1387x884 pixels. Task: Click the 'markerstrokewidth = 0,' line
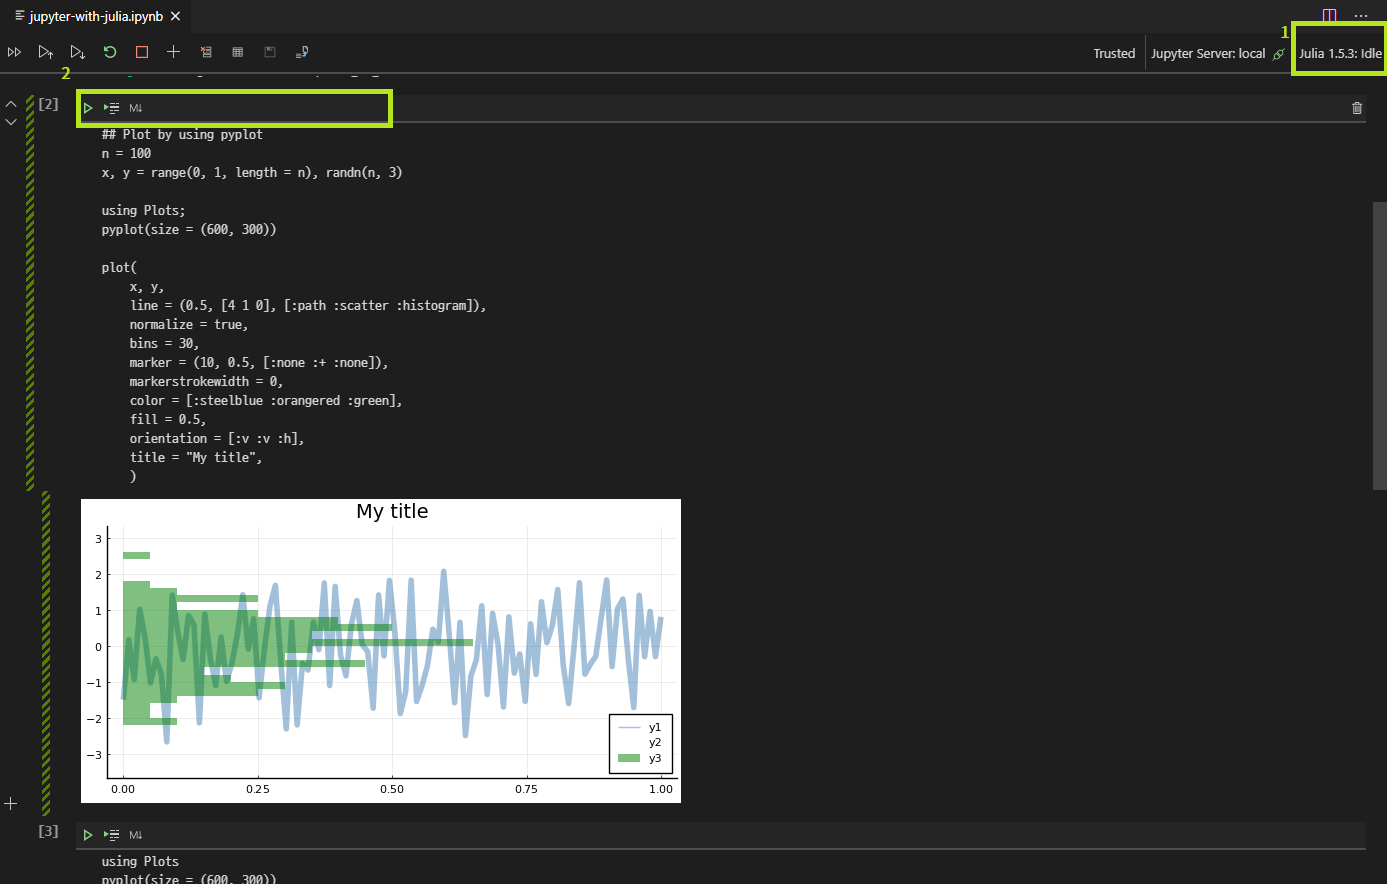click(x=207, y=381)
